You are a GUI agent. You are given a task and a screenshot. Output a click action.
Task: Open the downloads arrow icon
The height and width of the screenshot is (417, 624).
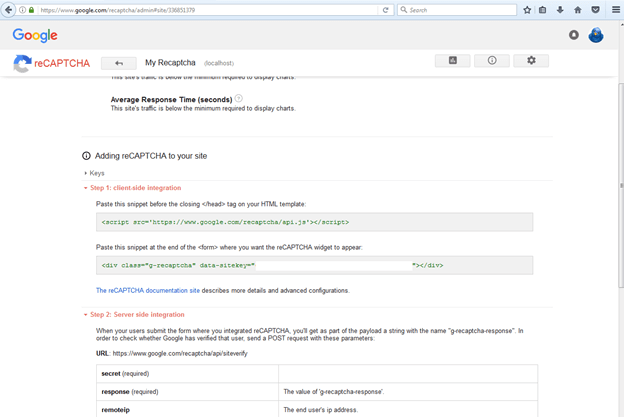[560, 10]
